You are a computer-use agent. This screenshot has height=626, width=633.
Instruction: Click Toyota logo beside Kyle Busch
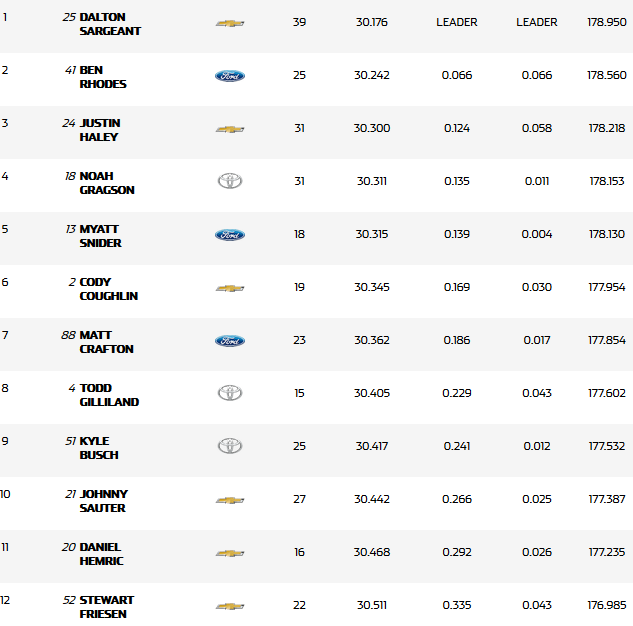(230, 446)
